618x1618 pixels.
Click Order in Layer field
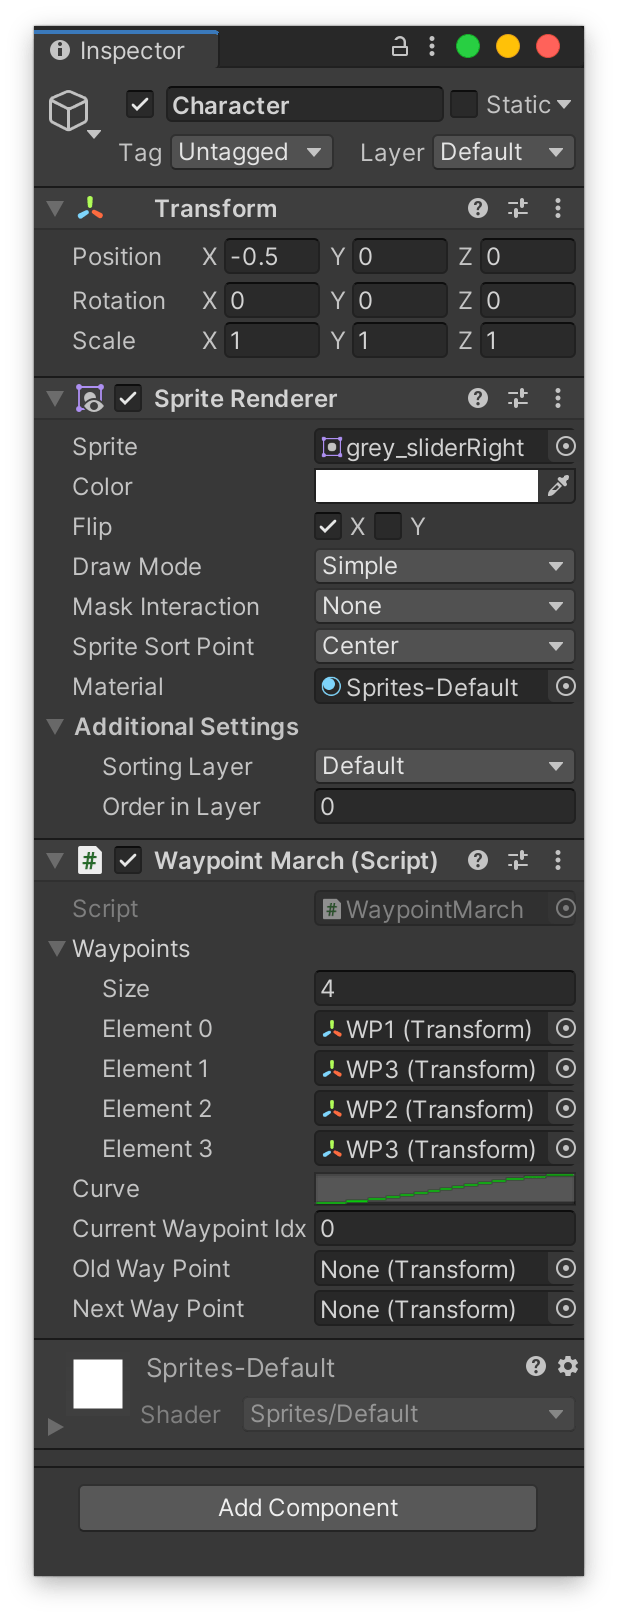point(445,806)
